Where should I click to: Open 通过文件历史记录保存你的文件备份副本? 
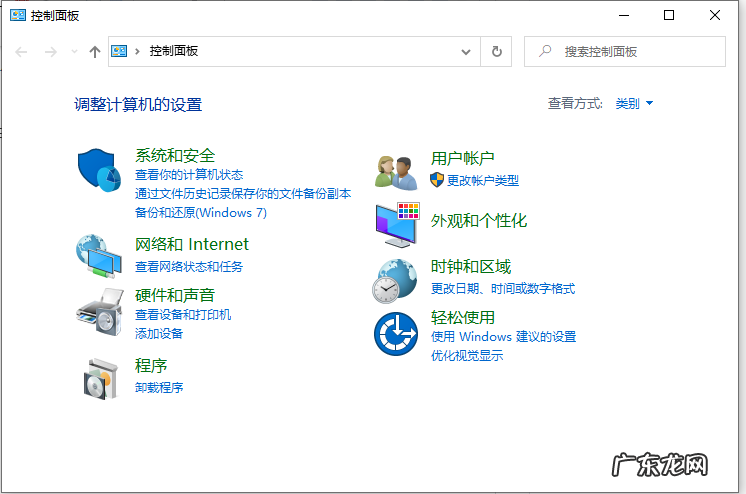243,194
